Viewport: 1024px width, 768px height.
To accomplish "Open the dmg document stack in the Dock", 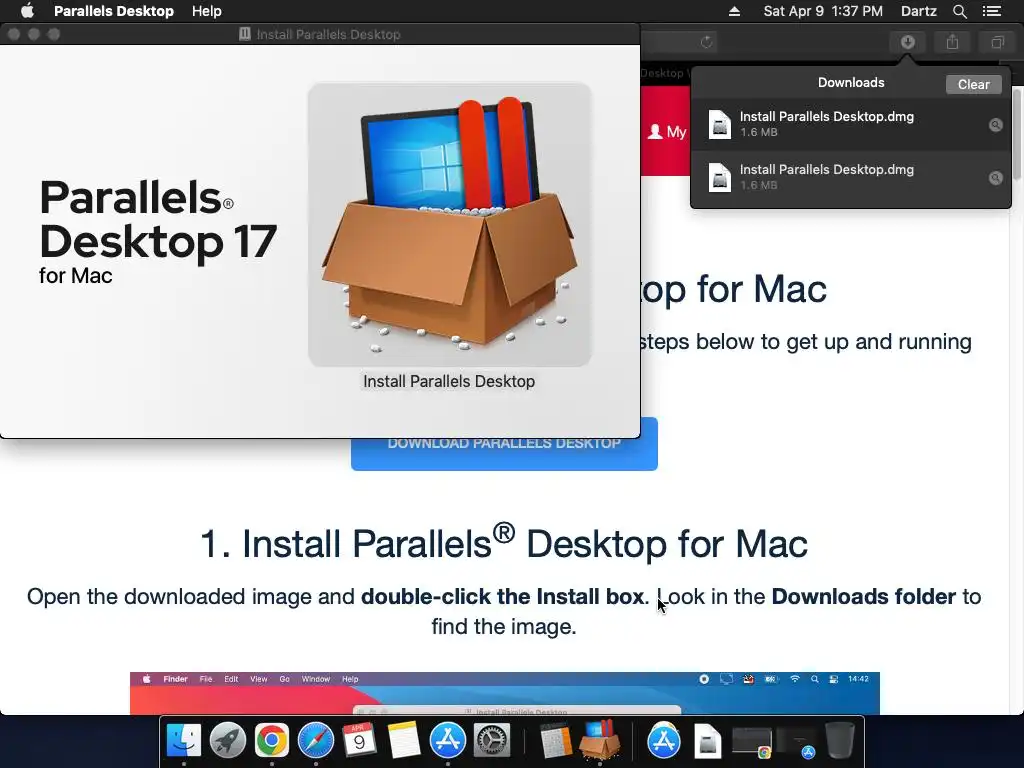I will (707, 742).
